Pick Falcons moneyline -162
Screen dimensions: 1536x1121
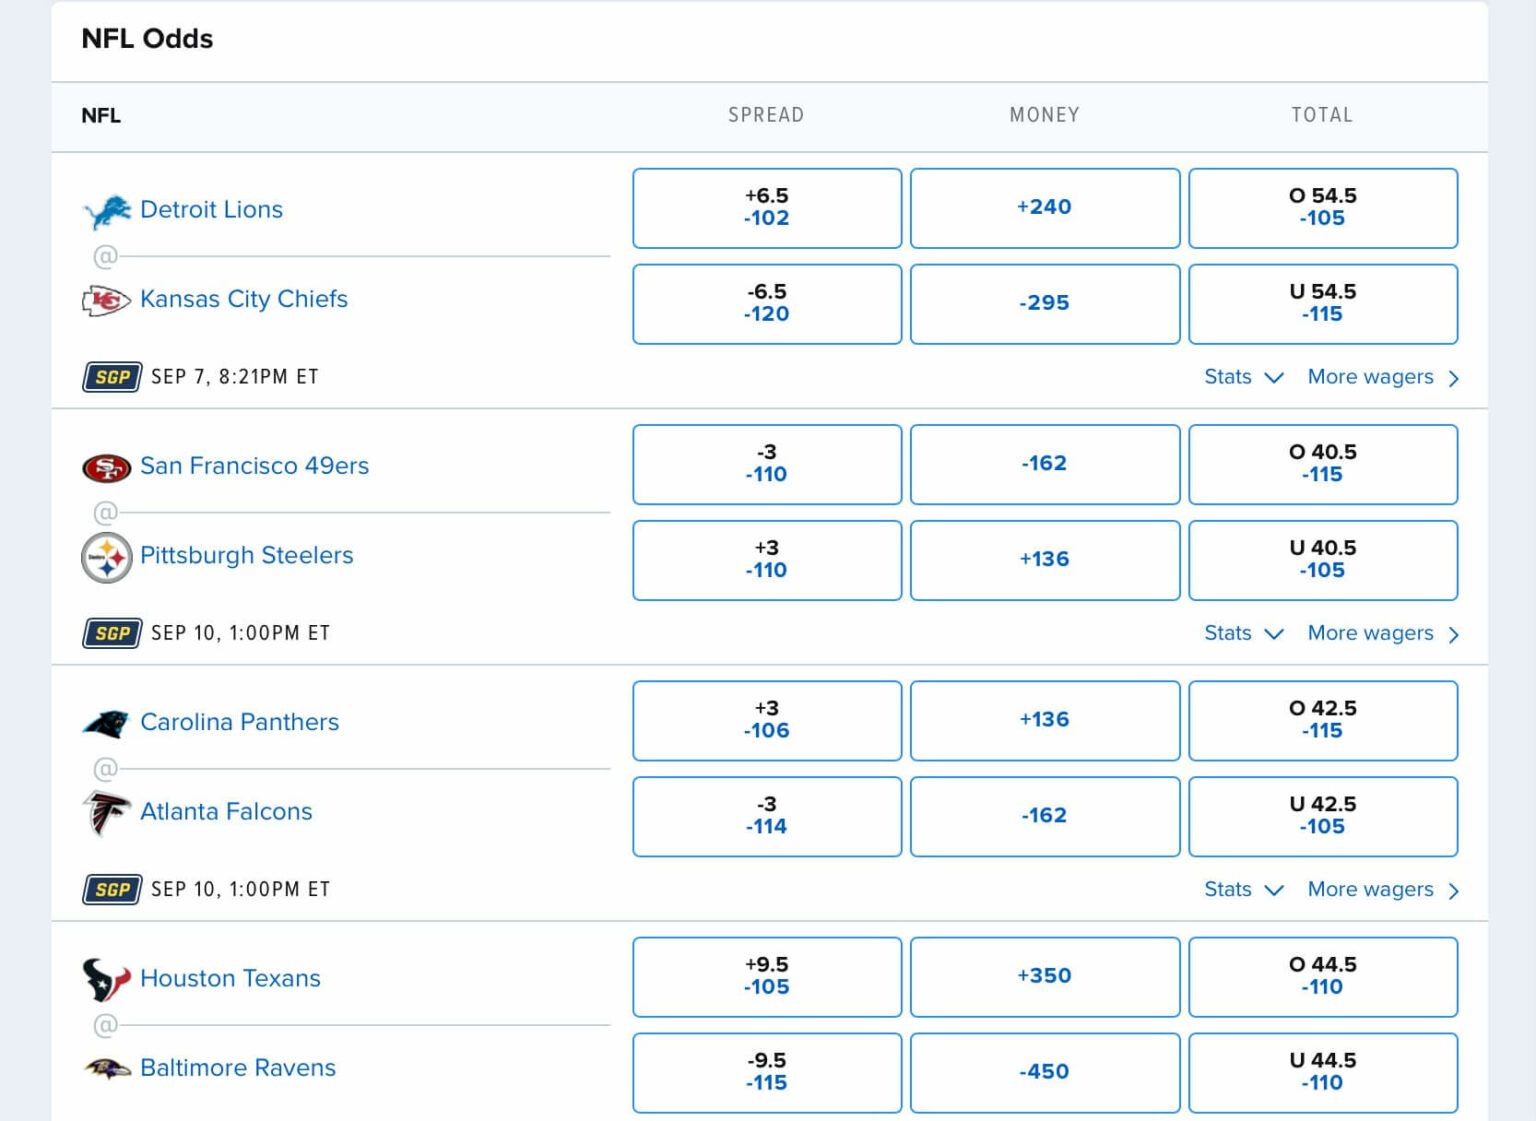(x=1045, y=816)
